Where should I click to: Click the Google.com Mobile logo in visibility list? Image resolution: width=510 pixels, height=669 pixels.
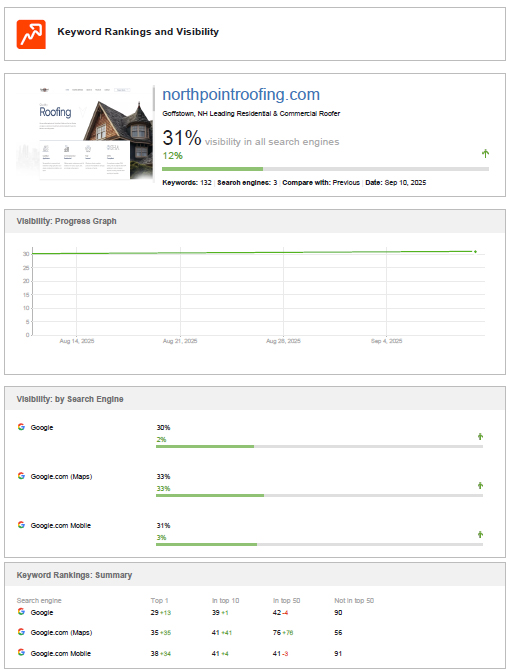click(x=21, y=525)
